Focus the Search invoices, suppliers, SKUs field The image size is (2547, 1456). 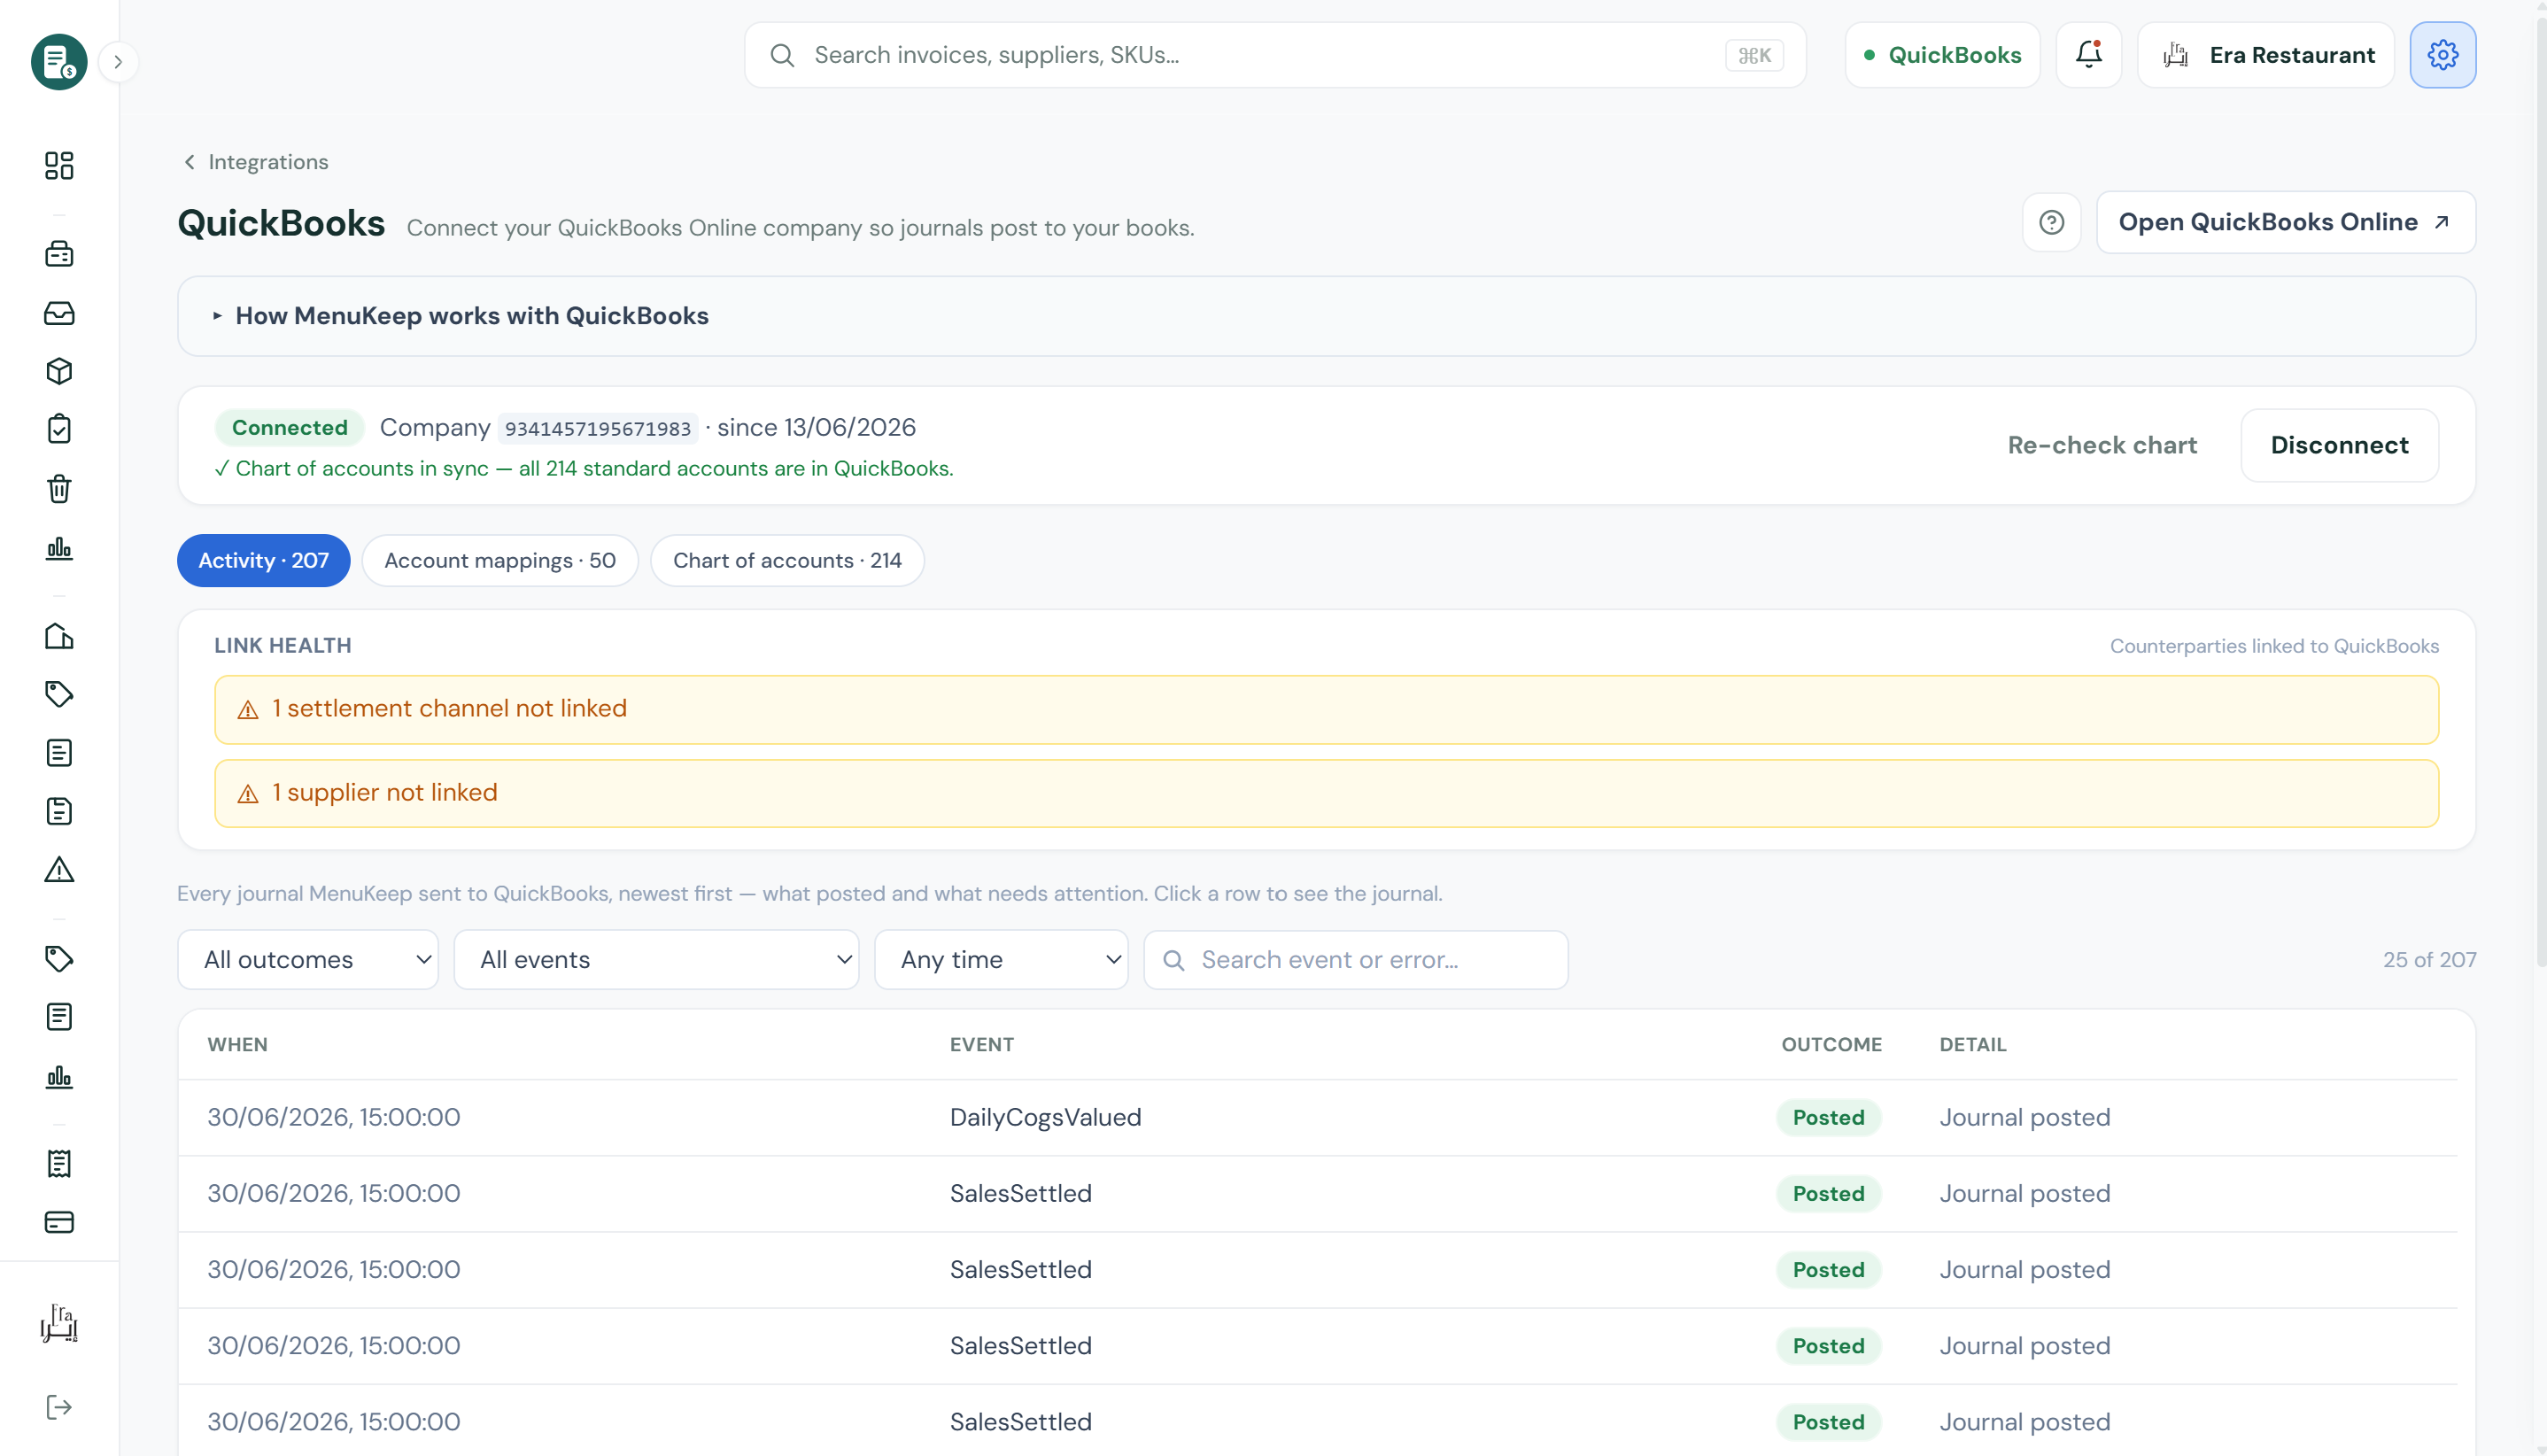pos(1275,55)
